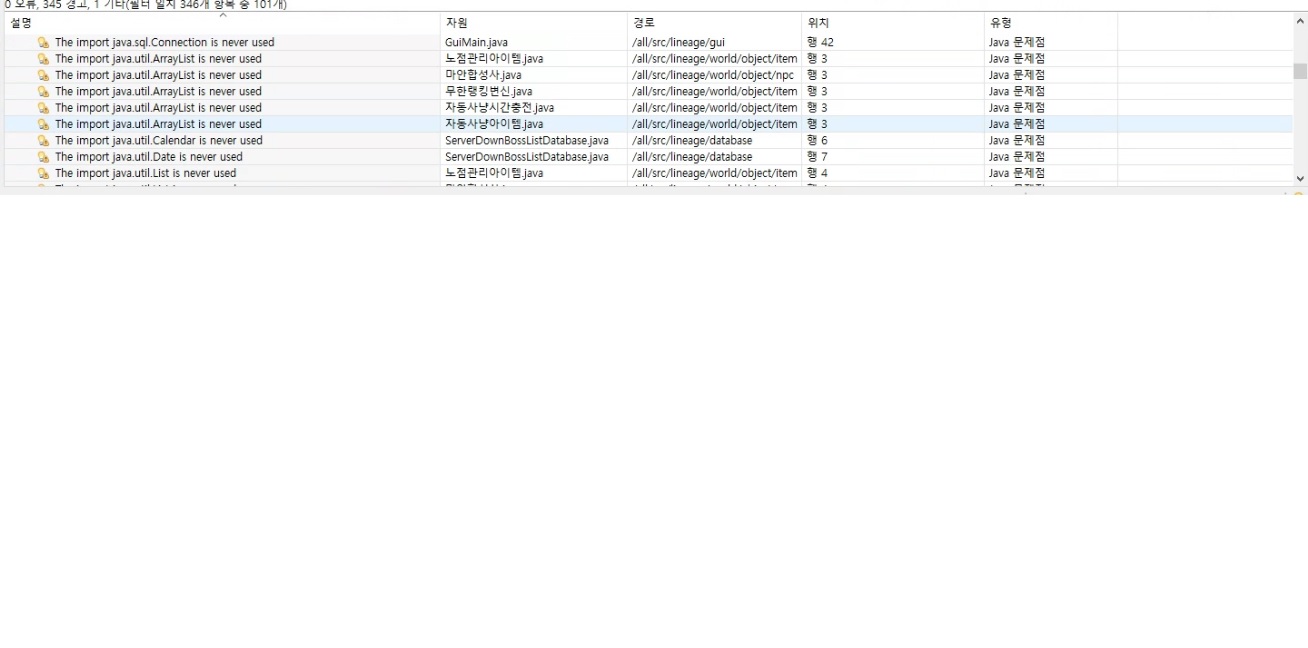Click the vertical scrollbar thumb
This screenshot has height=648, width=1308.
click(x=1300, y=71)
